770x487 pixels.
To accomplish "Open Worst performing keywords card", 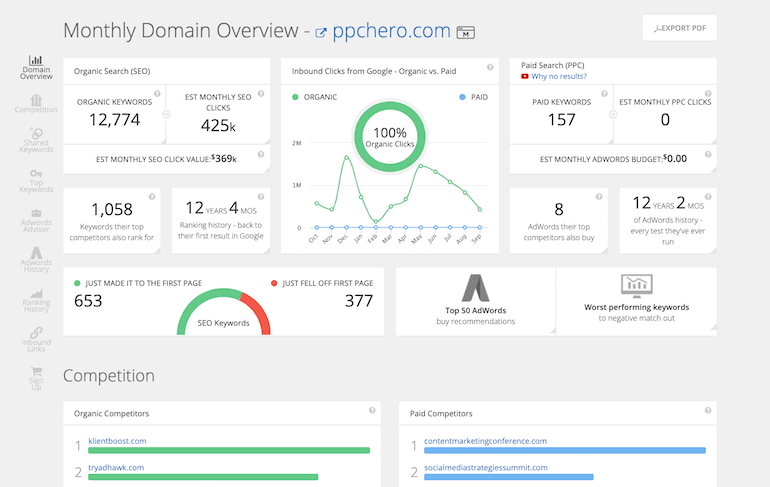I will tap(636, 301).
